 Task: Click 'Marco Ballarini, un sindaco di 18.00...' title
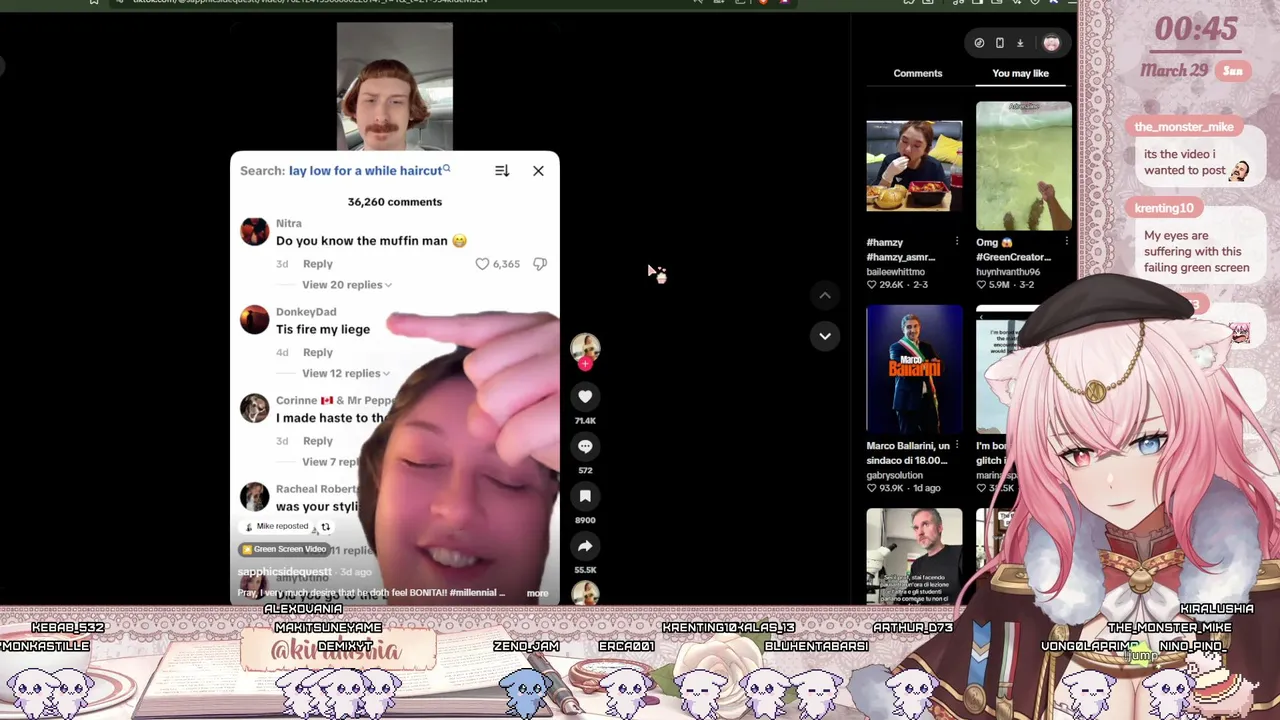point(908,453)
